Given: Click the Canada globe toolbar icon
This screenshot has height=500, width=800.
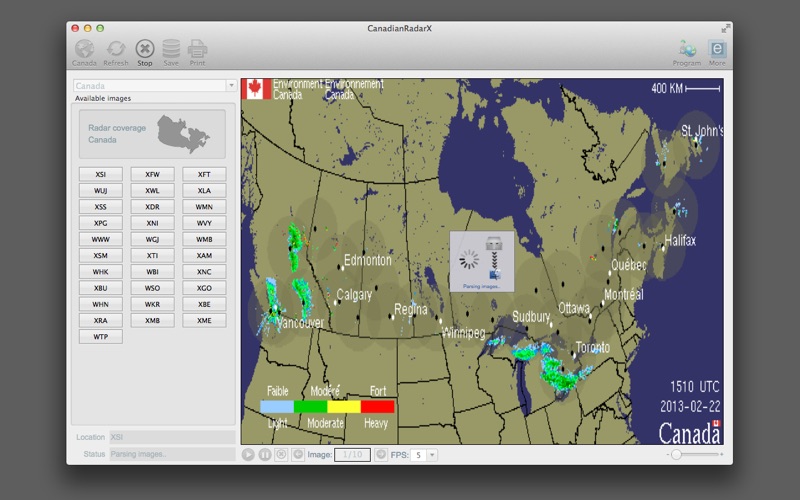Looking at the screenshot, I should click(x=85, y=48).
